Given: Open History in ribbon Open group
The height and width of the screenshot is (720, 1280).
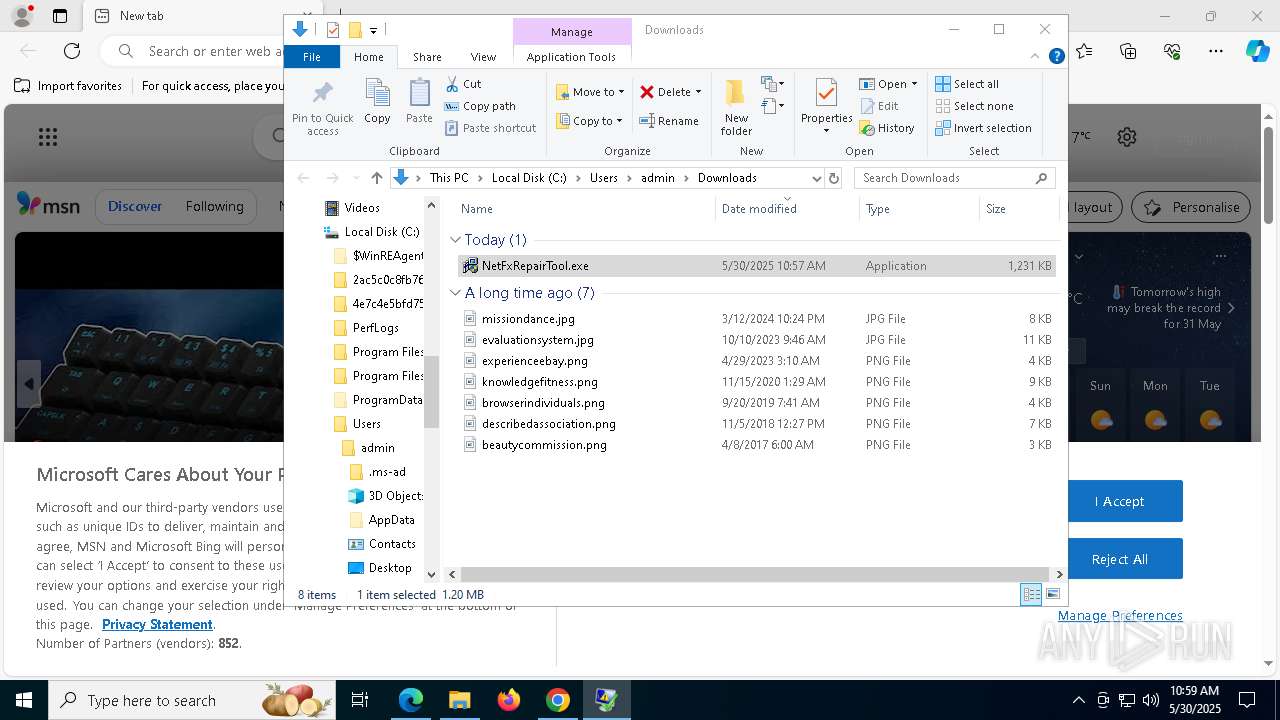Looking at the screenshot, I should tap(887, 128).
